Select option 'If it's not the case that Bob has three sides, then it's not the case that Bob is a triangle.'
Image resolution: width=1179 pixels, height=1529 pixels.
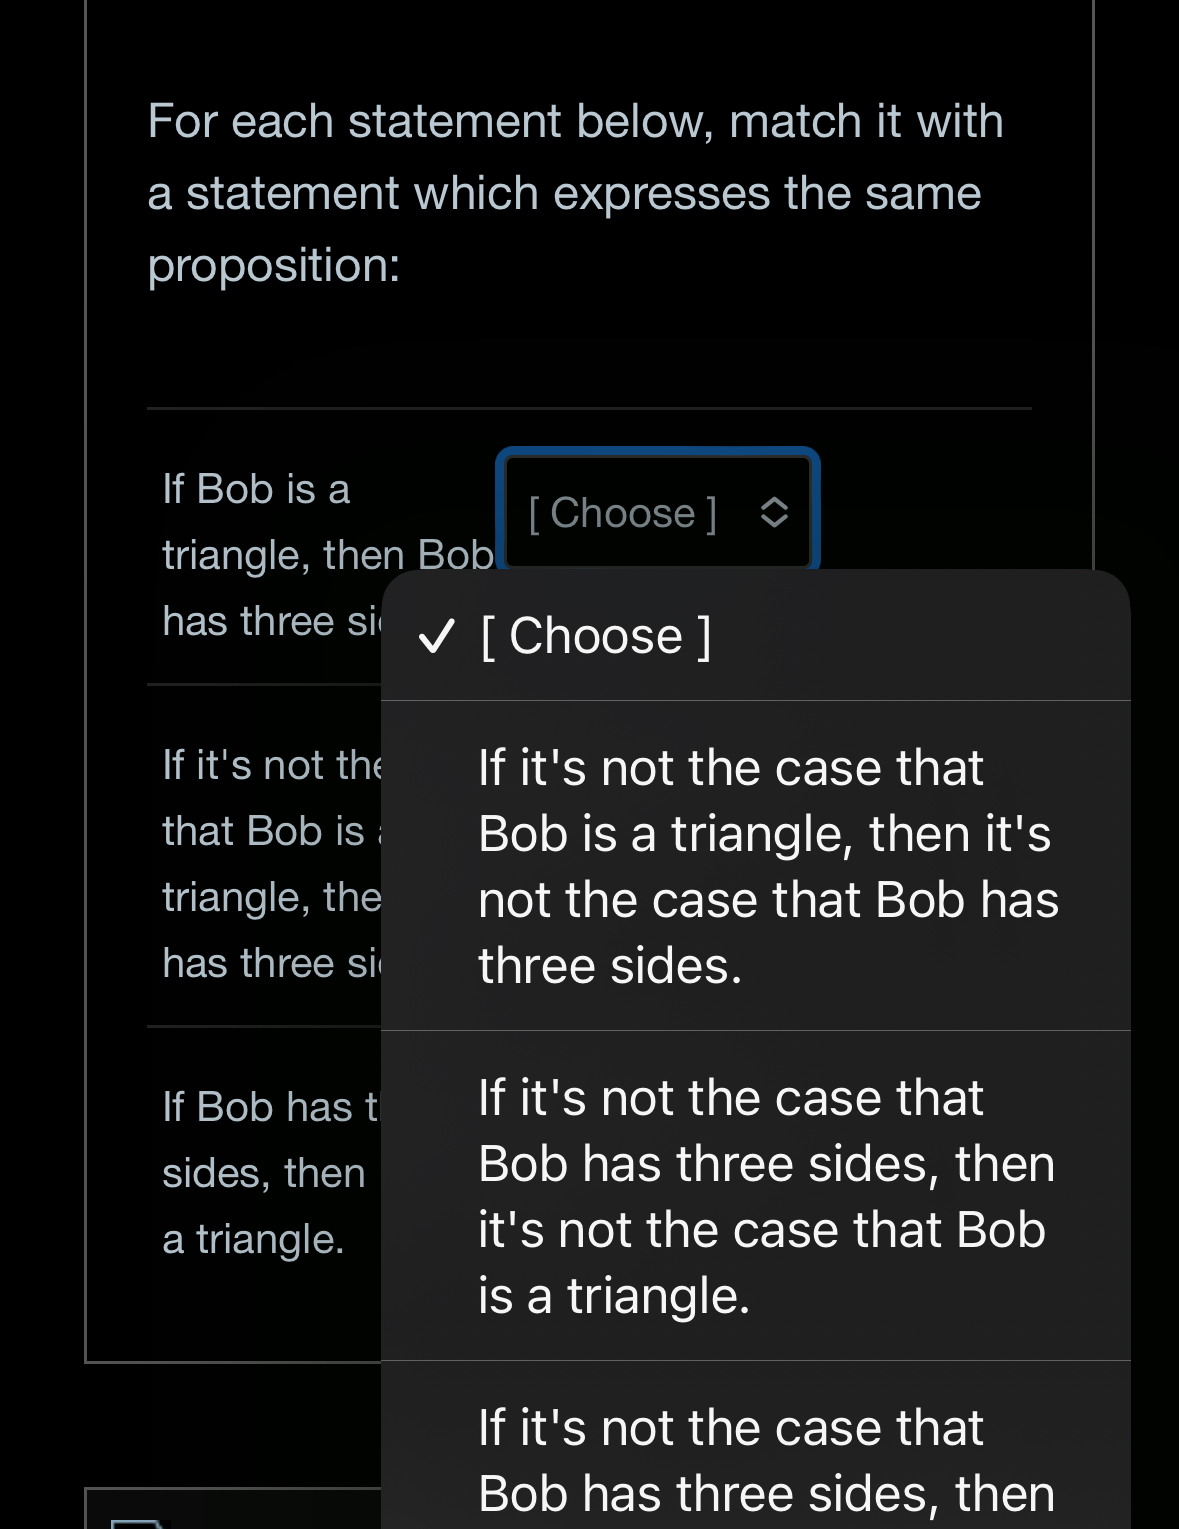pos(767,1195)
